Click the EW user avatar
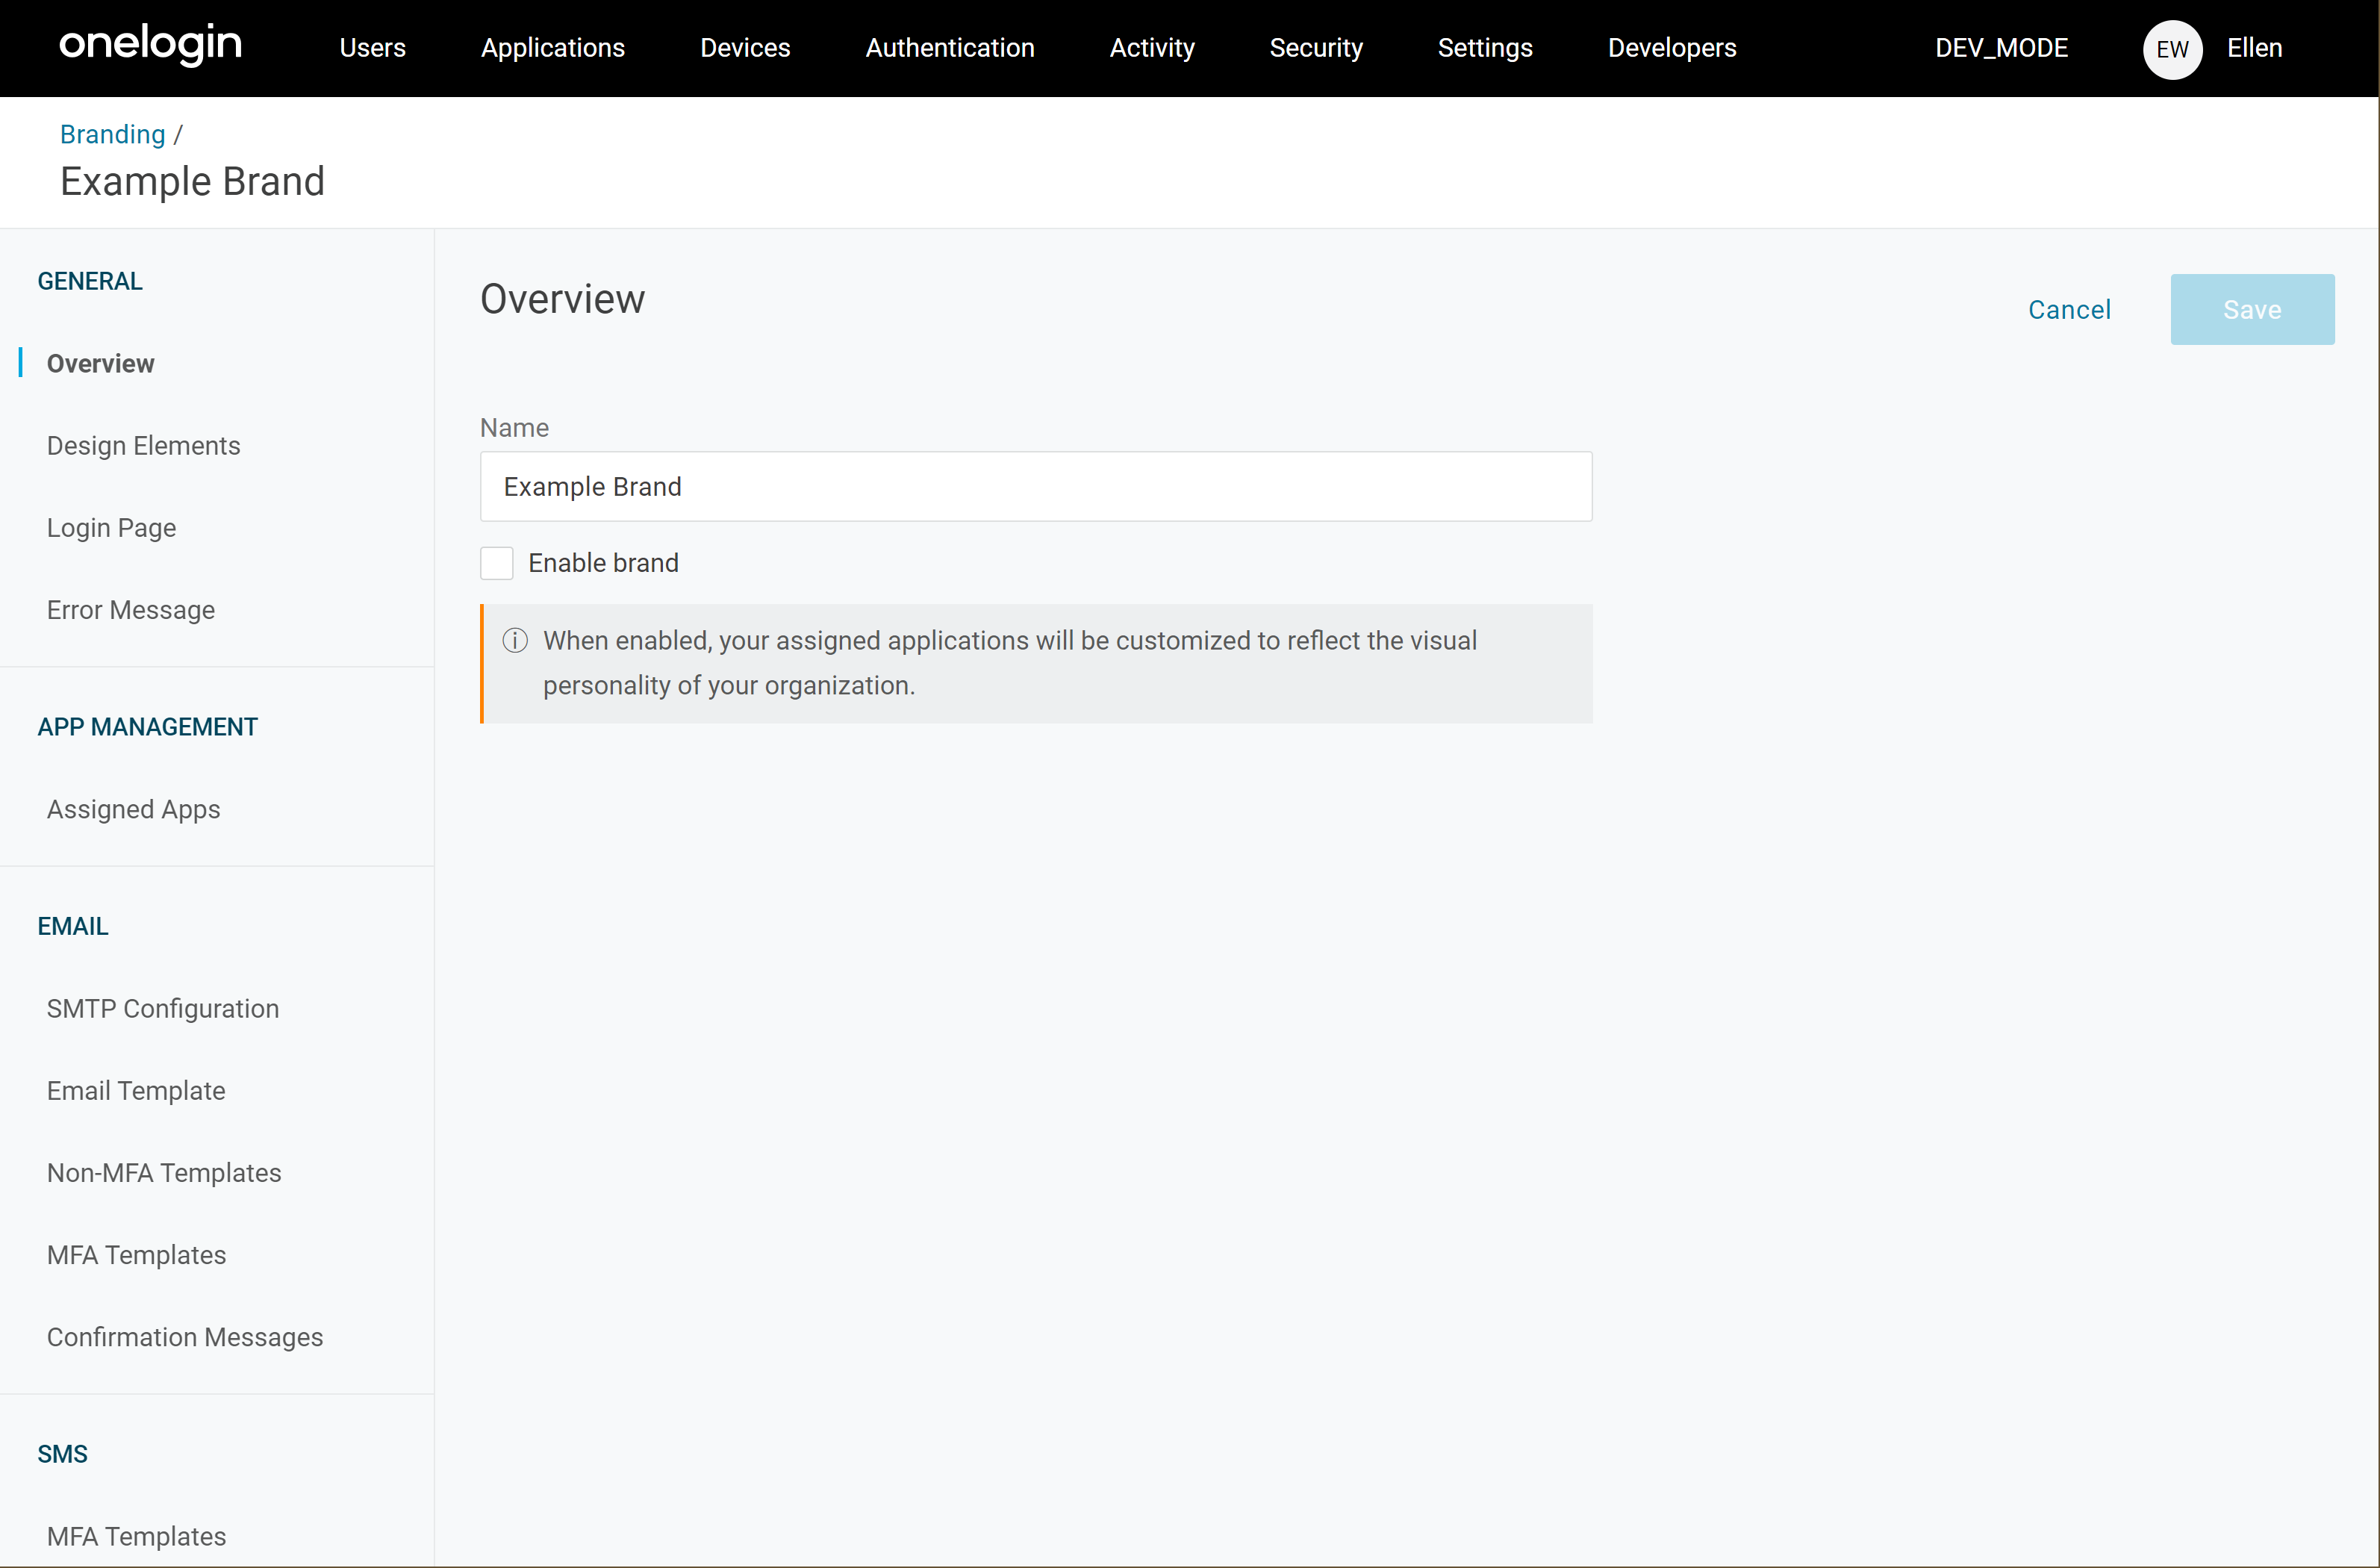The height and width of the screenshot is (1568, 2380). click(2172, 49)
